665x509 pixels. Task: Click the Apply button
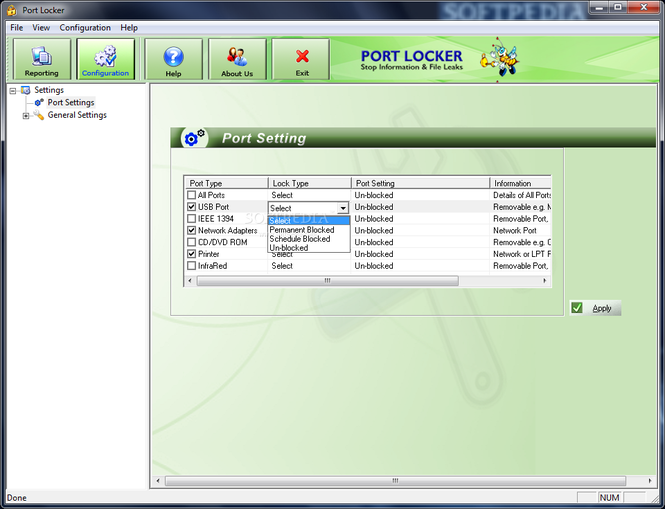[595, 308]
